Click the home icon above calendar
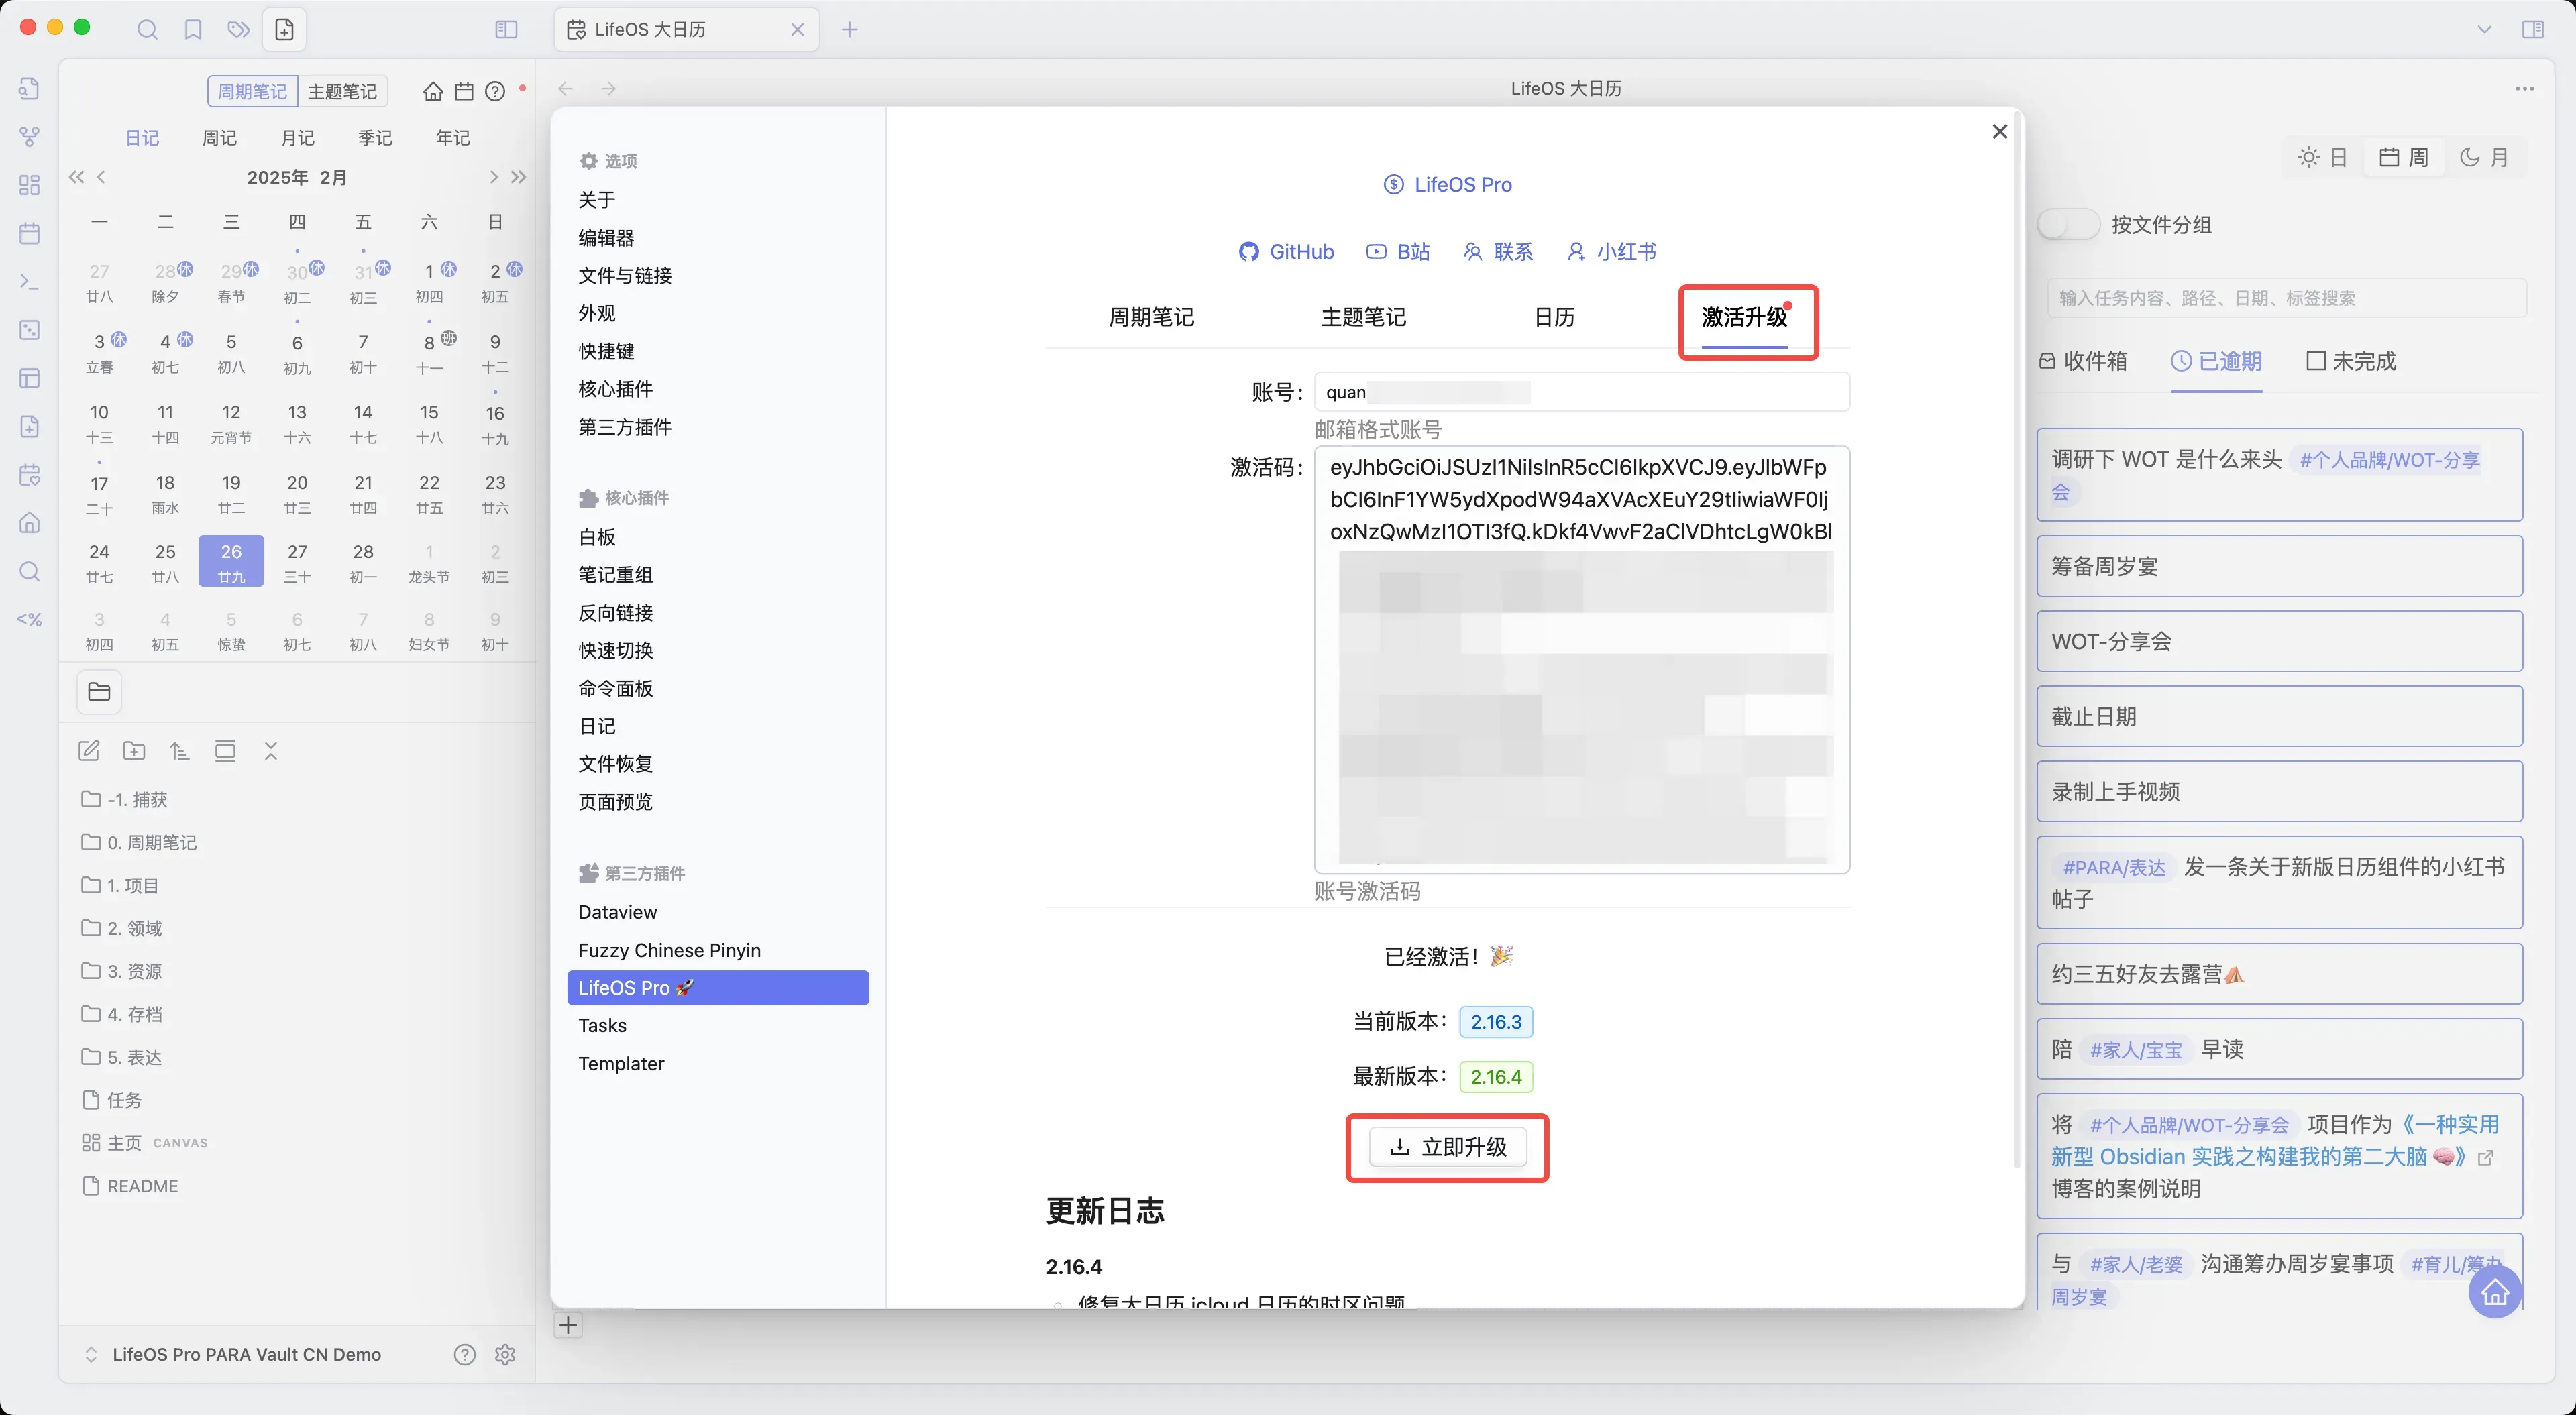The height and width of the screenshot is (1415, 2576). (432, 91)
